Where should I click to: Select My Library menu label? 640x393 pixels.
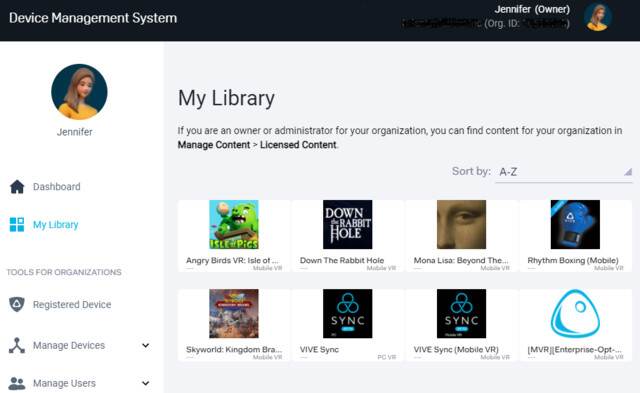point(56,224)
